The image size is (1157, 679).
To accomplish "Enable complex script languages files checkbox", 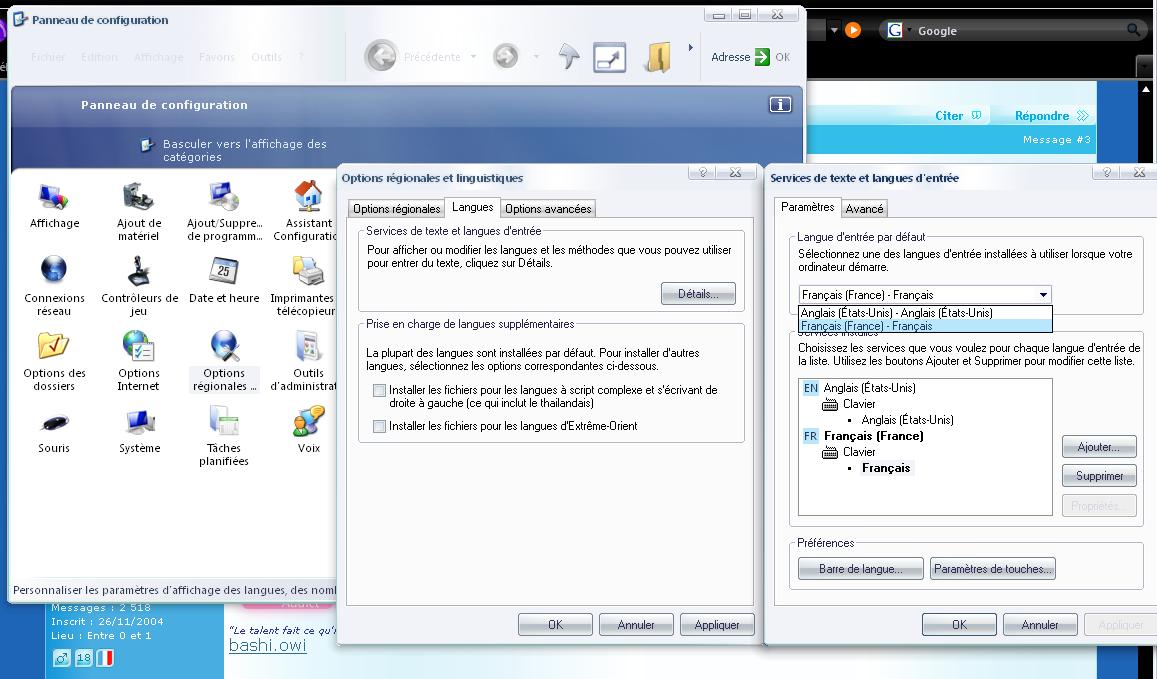I will 379,391.
